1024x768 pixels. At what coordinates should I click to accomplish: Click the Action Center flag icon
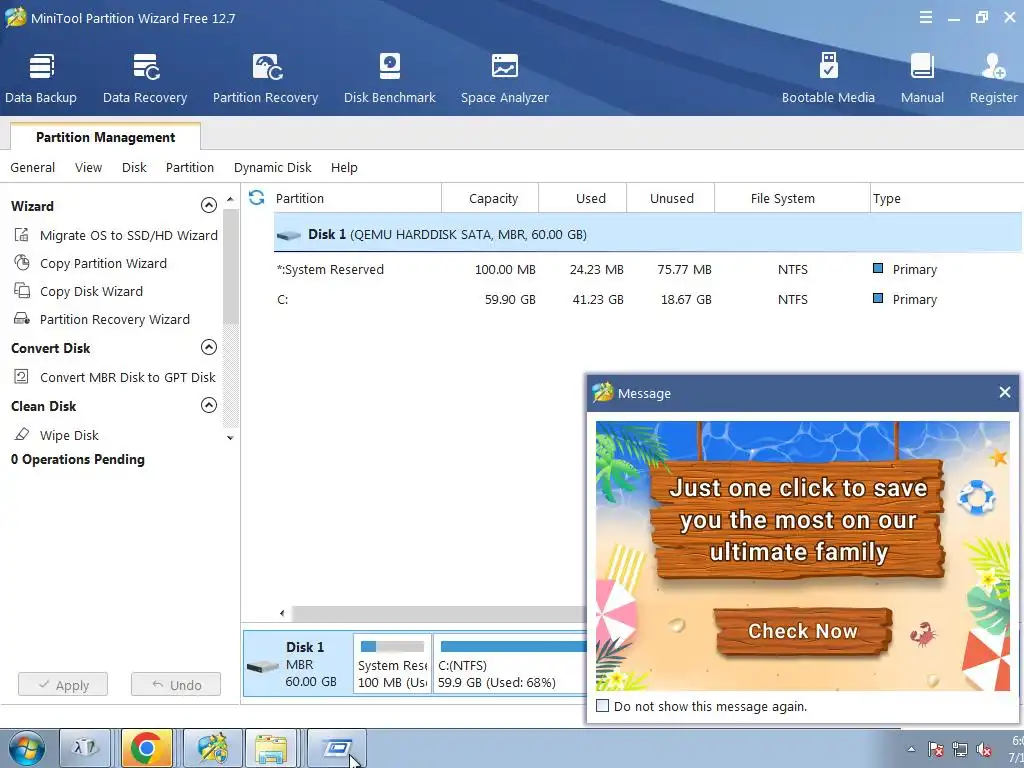point(935,749)
